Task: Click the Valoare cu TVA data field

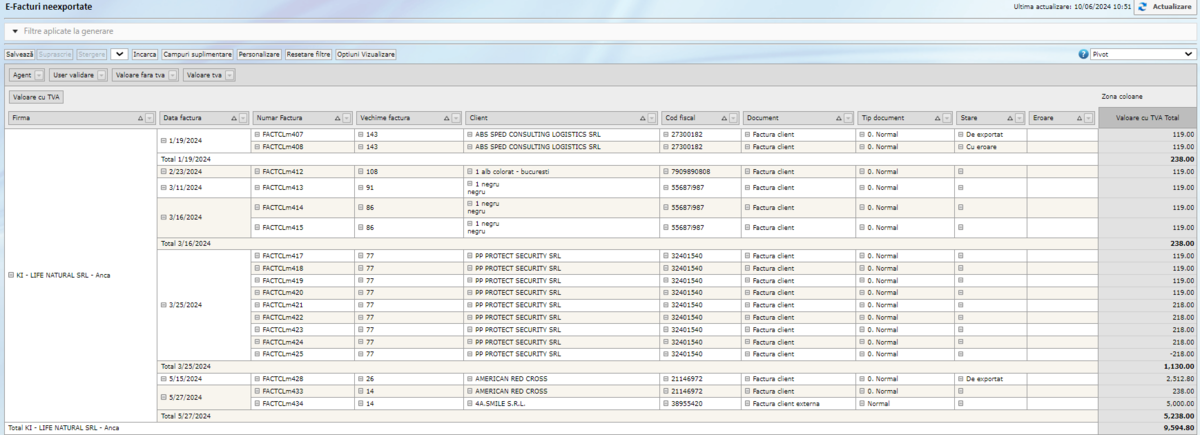Action: point(36,97)
